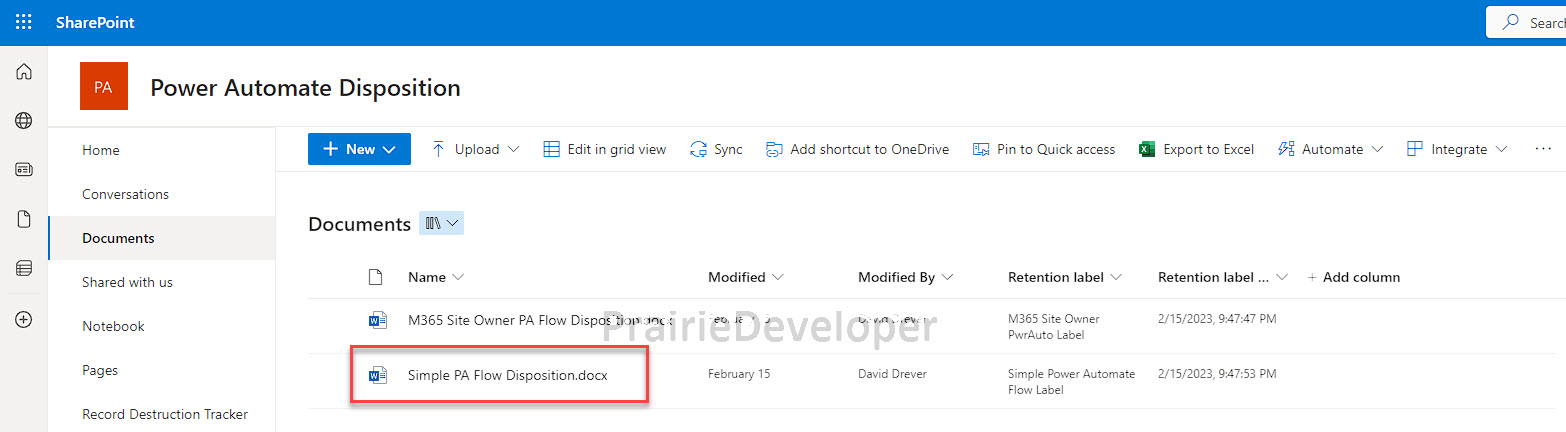
Task: Go to Home in site navigation
Action: (101, 150)
